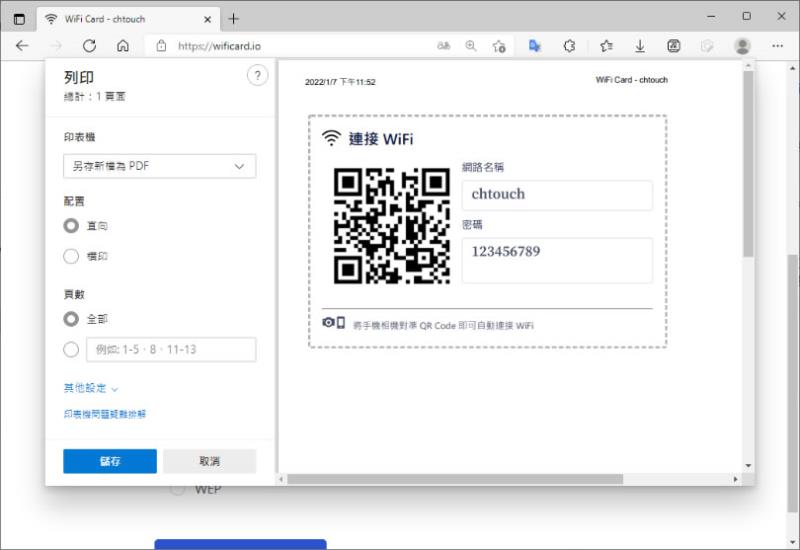Open the extensions puzzle icon
This screenshot has width=800, height=550.
tap(569, 46)
